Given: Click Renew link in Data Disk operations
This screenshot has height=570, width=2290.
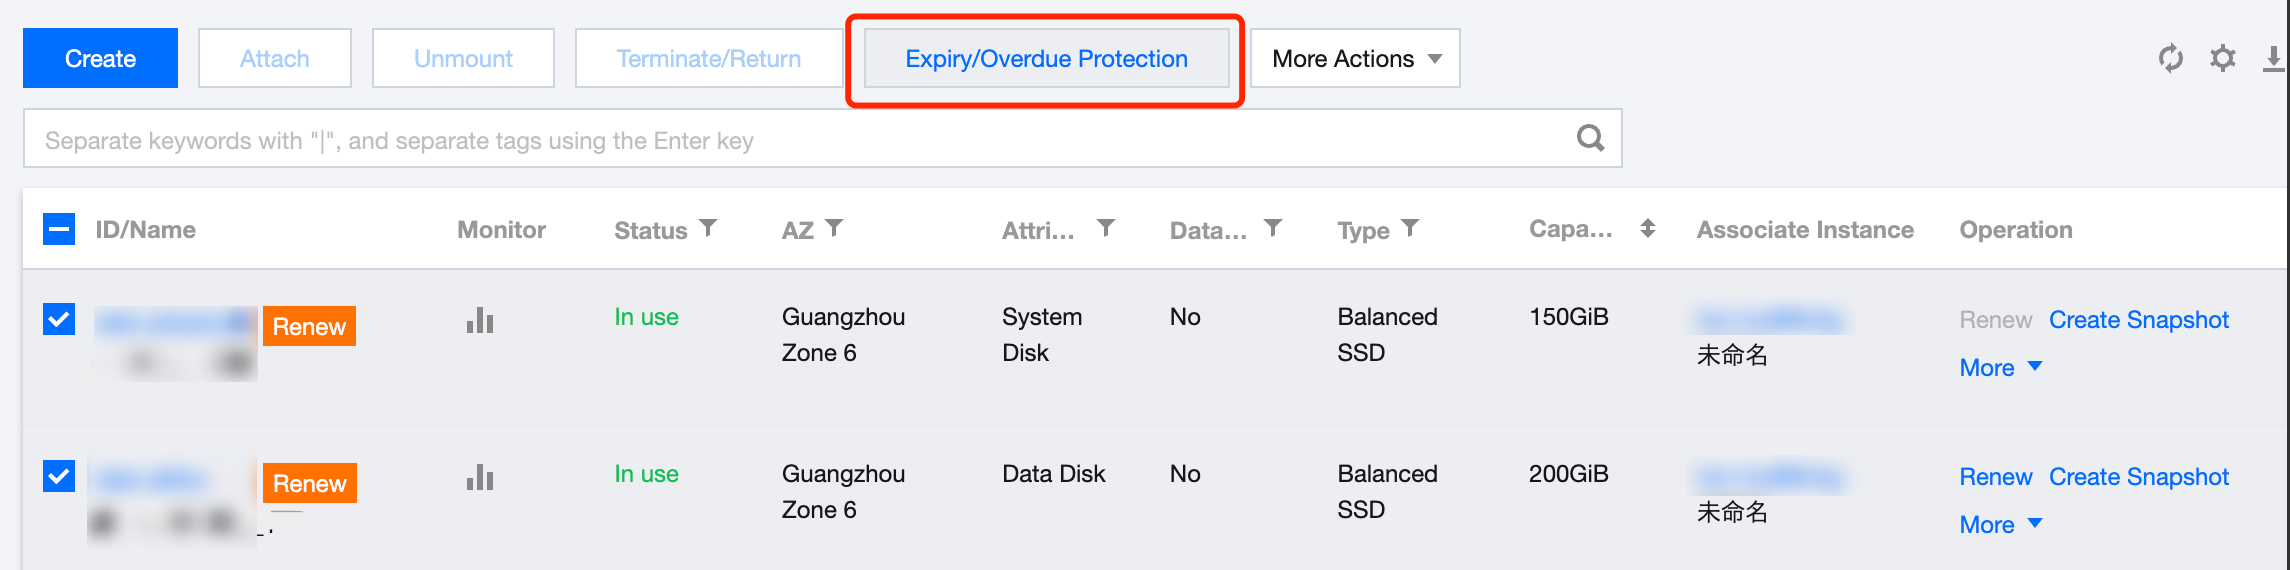Looking at the screenshot, I should [1995, 477].
